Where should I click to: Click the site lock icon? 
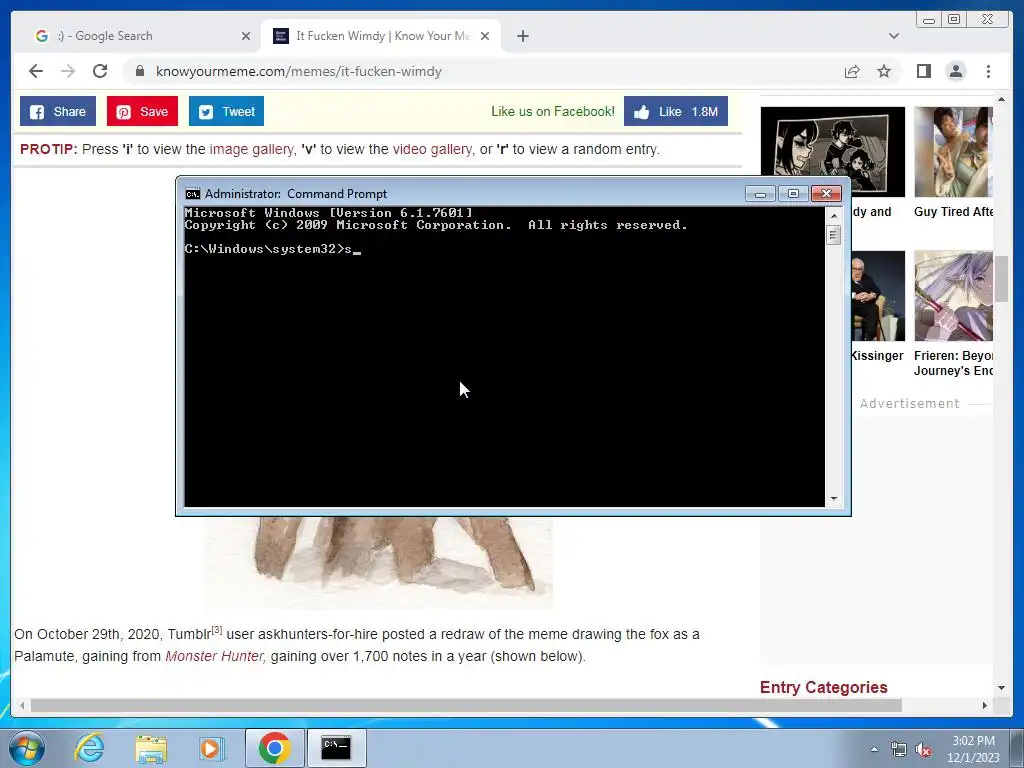tap(140, 71)
